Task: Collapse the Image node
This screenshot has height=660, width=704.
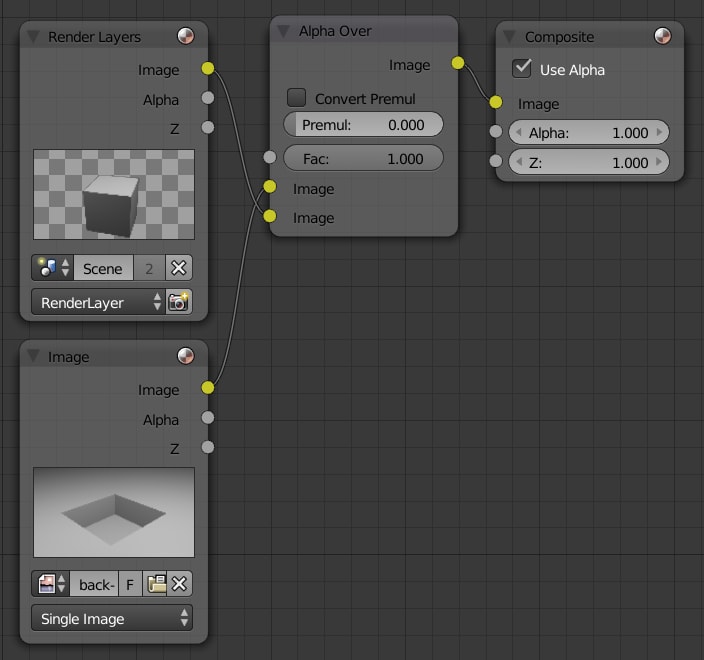Action: tap(33, 356)
